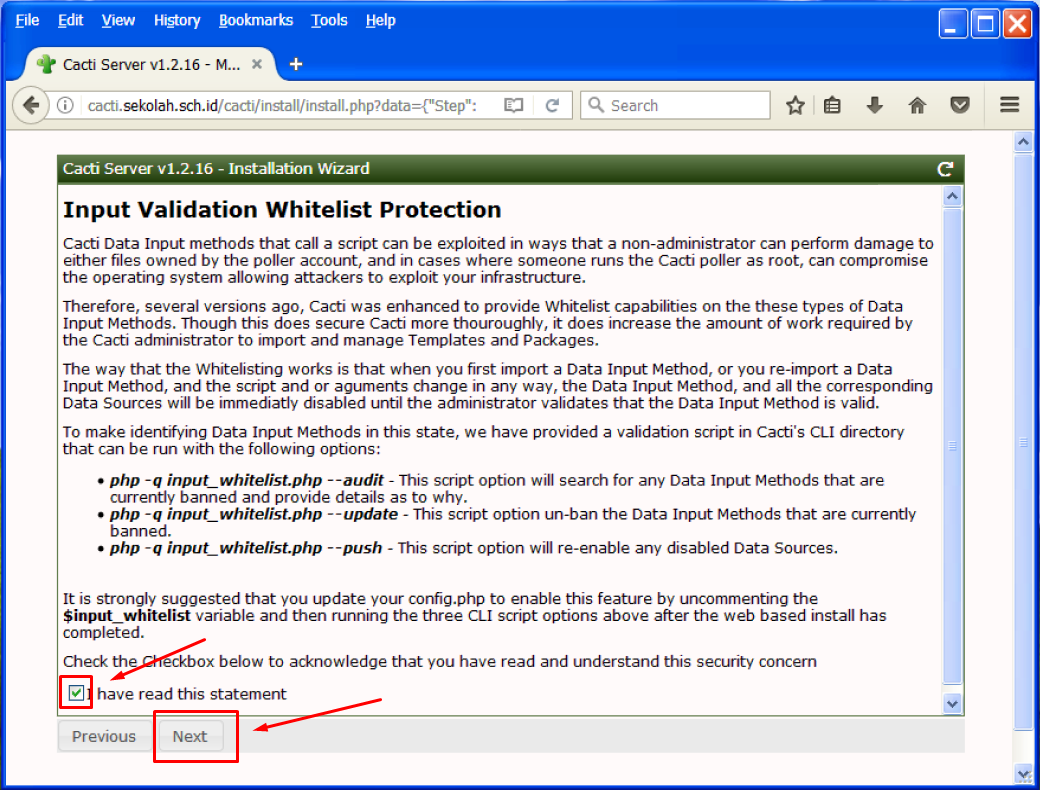Click the browser Back arrow button
Image resolution: width=1040 pixels, height=790 pixels.
pyautogui.click(x=31, y=105)
